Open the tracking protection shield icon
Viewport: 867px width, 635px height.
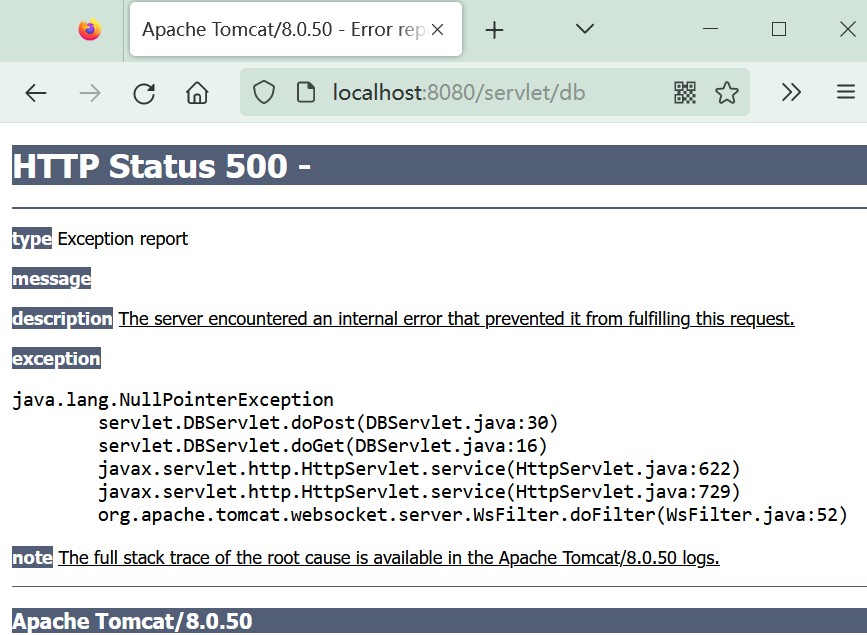264,92
